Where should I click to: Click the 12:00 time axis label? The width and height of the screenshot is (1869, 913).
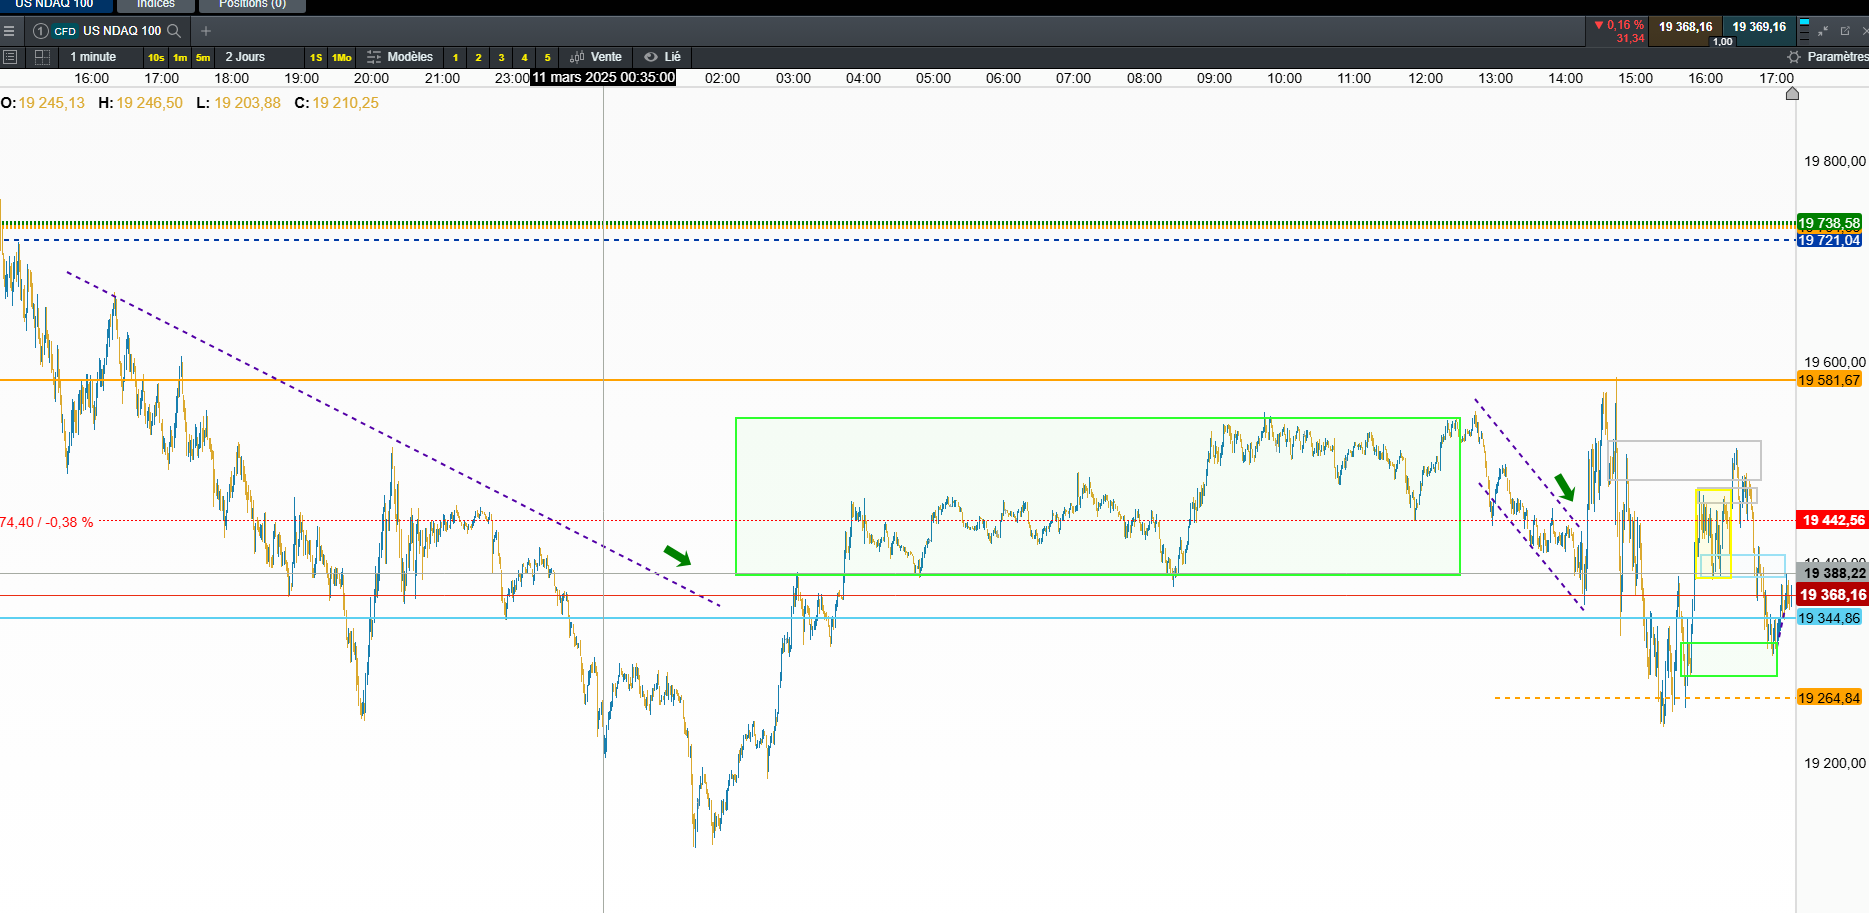[1425, 78]
